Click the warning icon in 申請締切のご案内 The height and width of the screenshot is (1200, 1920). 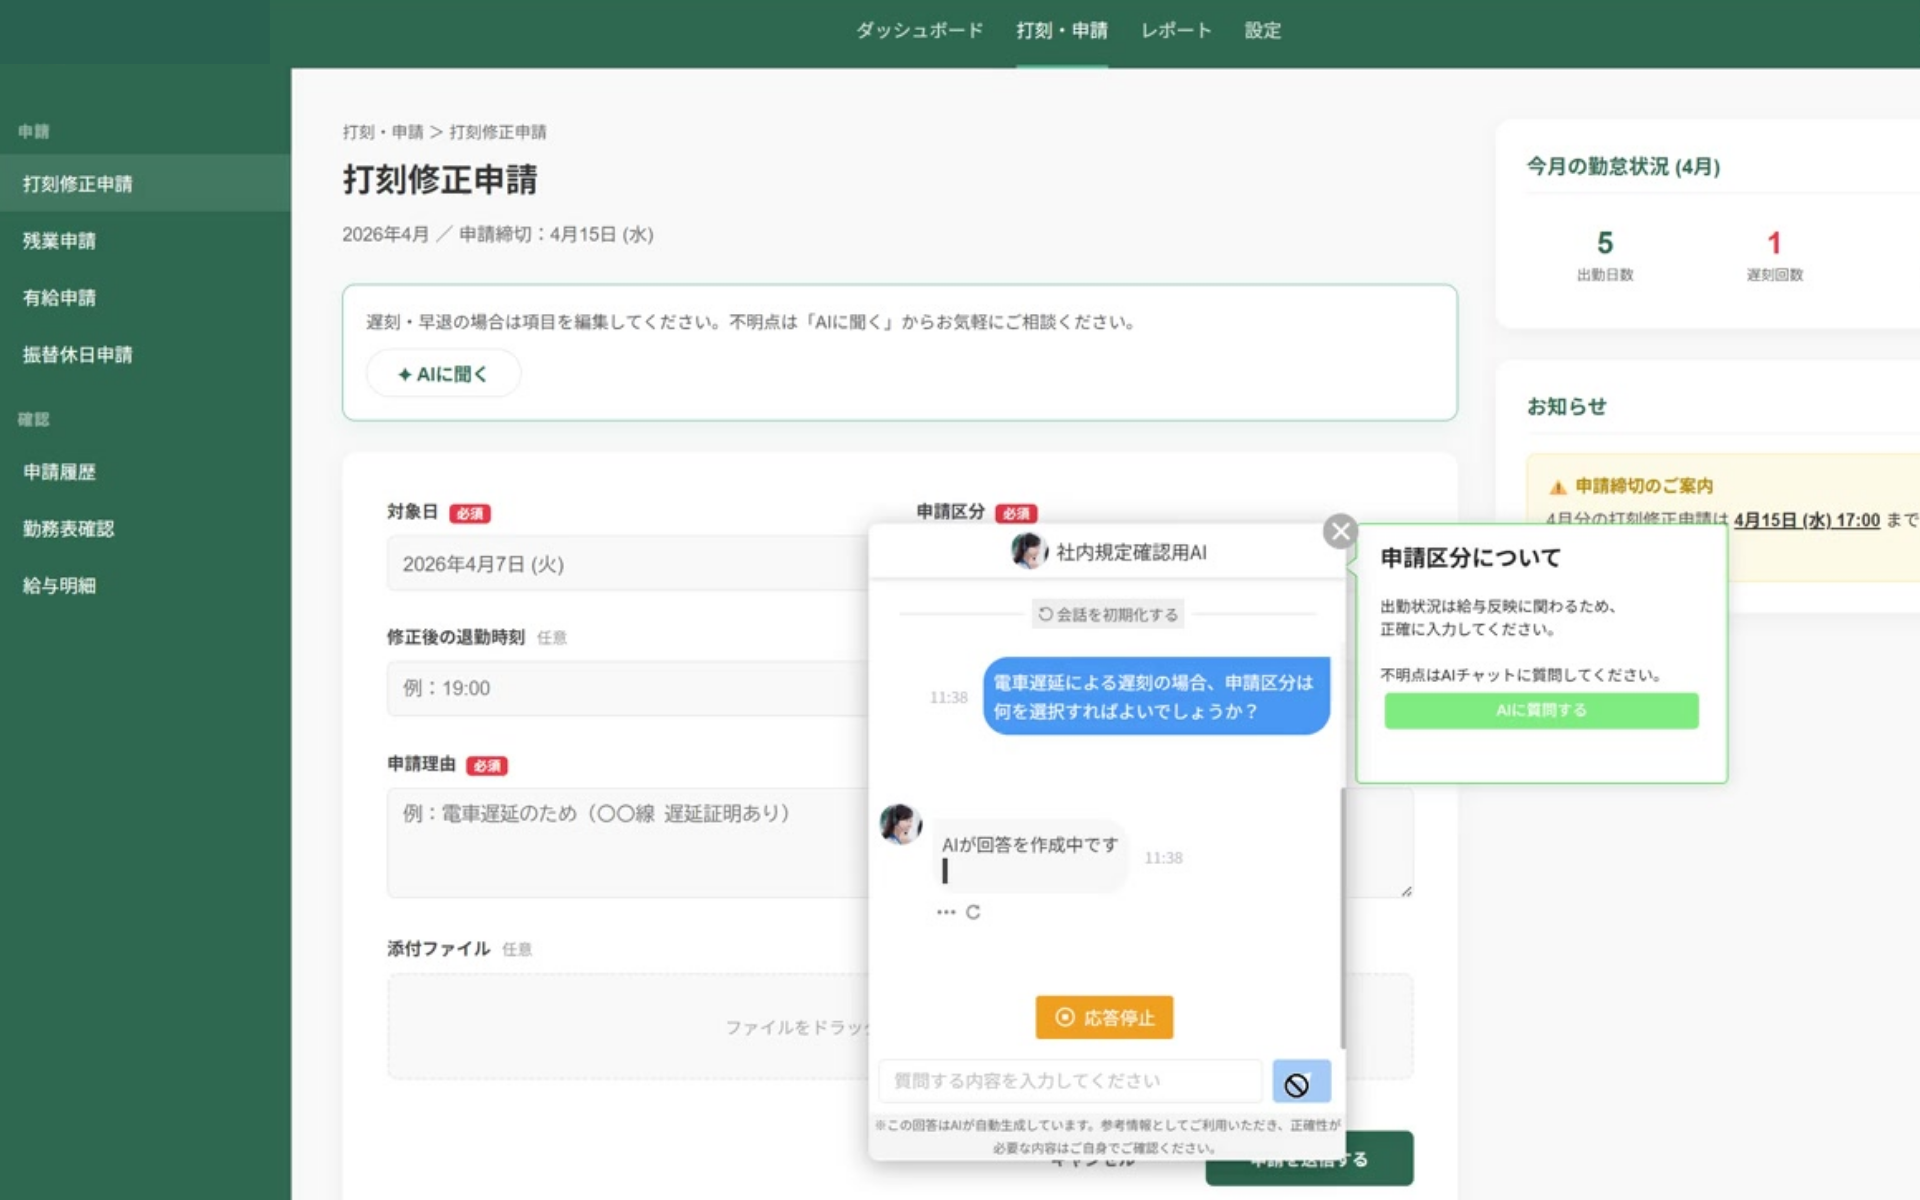(1557, 487)
